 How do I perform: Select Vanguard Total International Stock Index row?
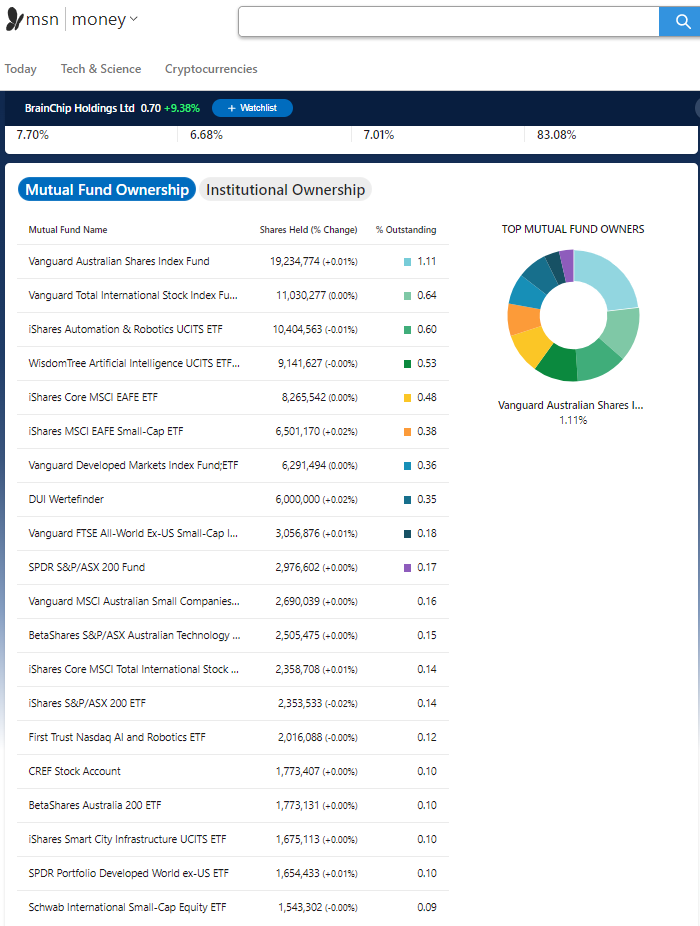[x=233, y=295]
